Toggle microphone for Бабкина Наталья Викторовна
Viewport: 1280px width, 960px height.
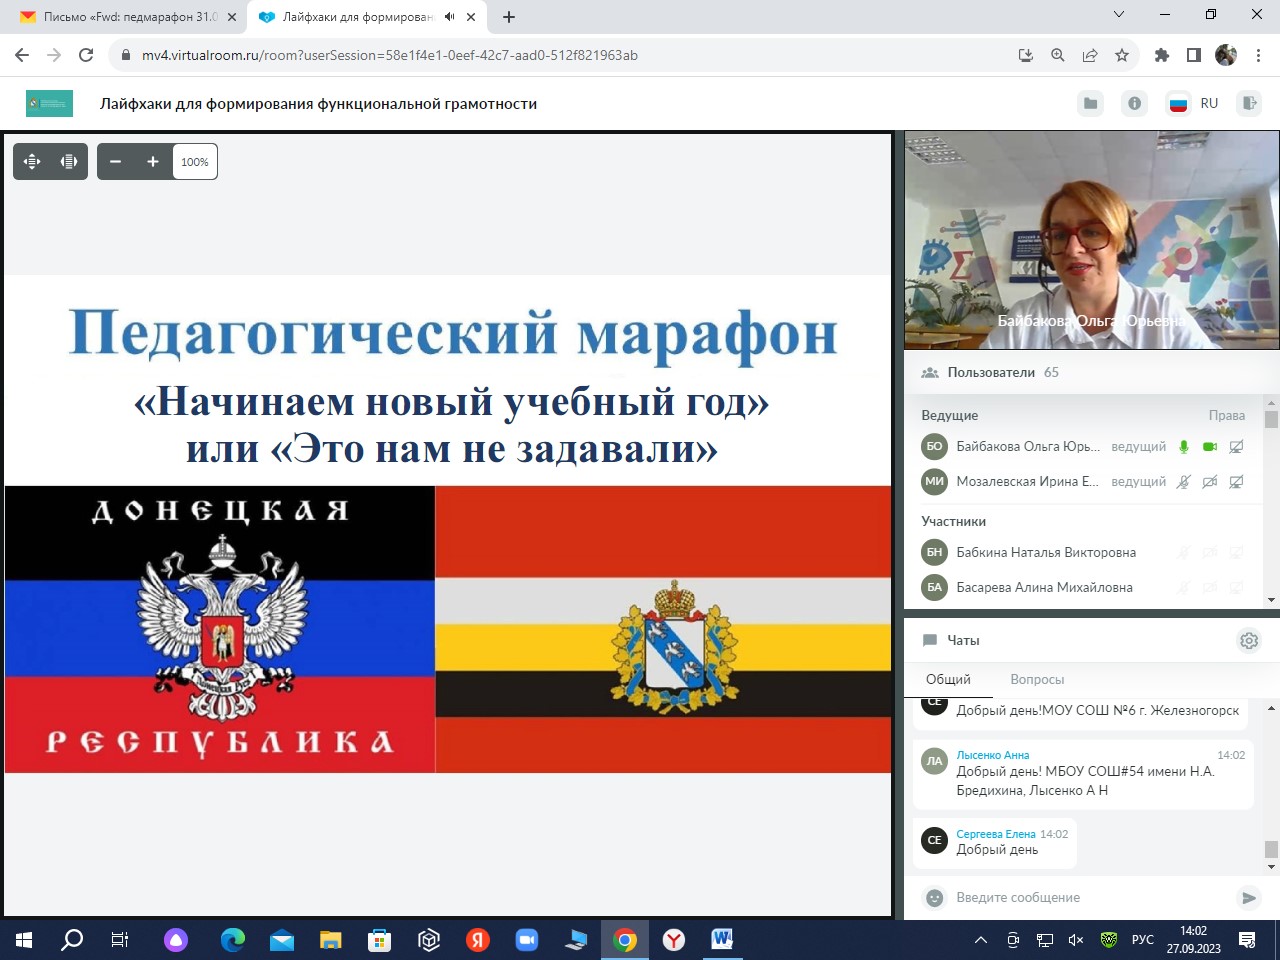click(x=1184, y=552)
